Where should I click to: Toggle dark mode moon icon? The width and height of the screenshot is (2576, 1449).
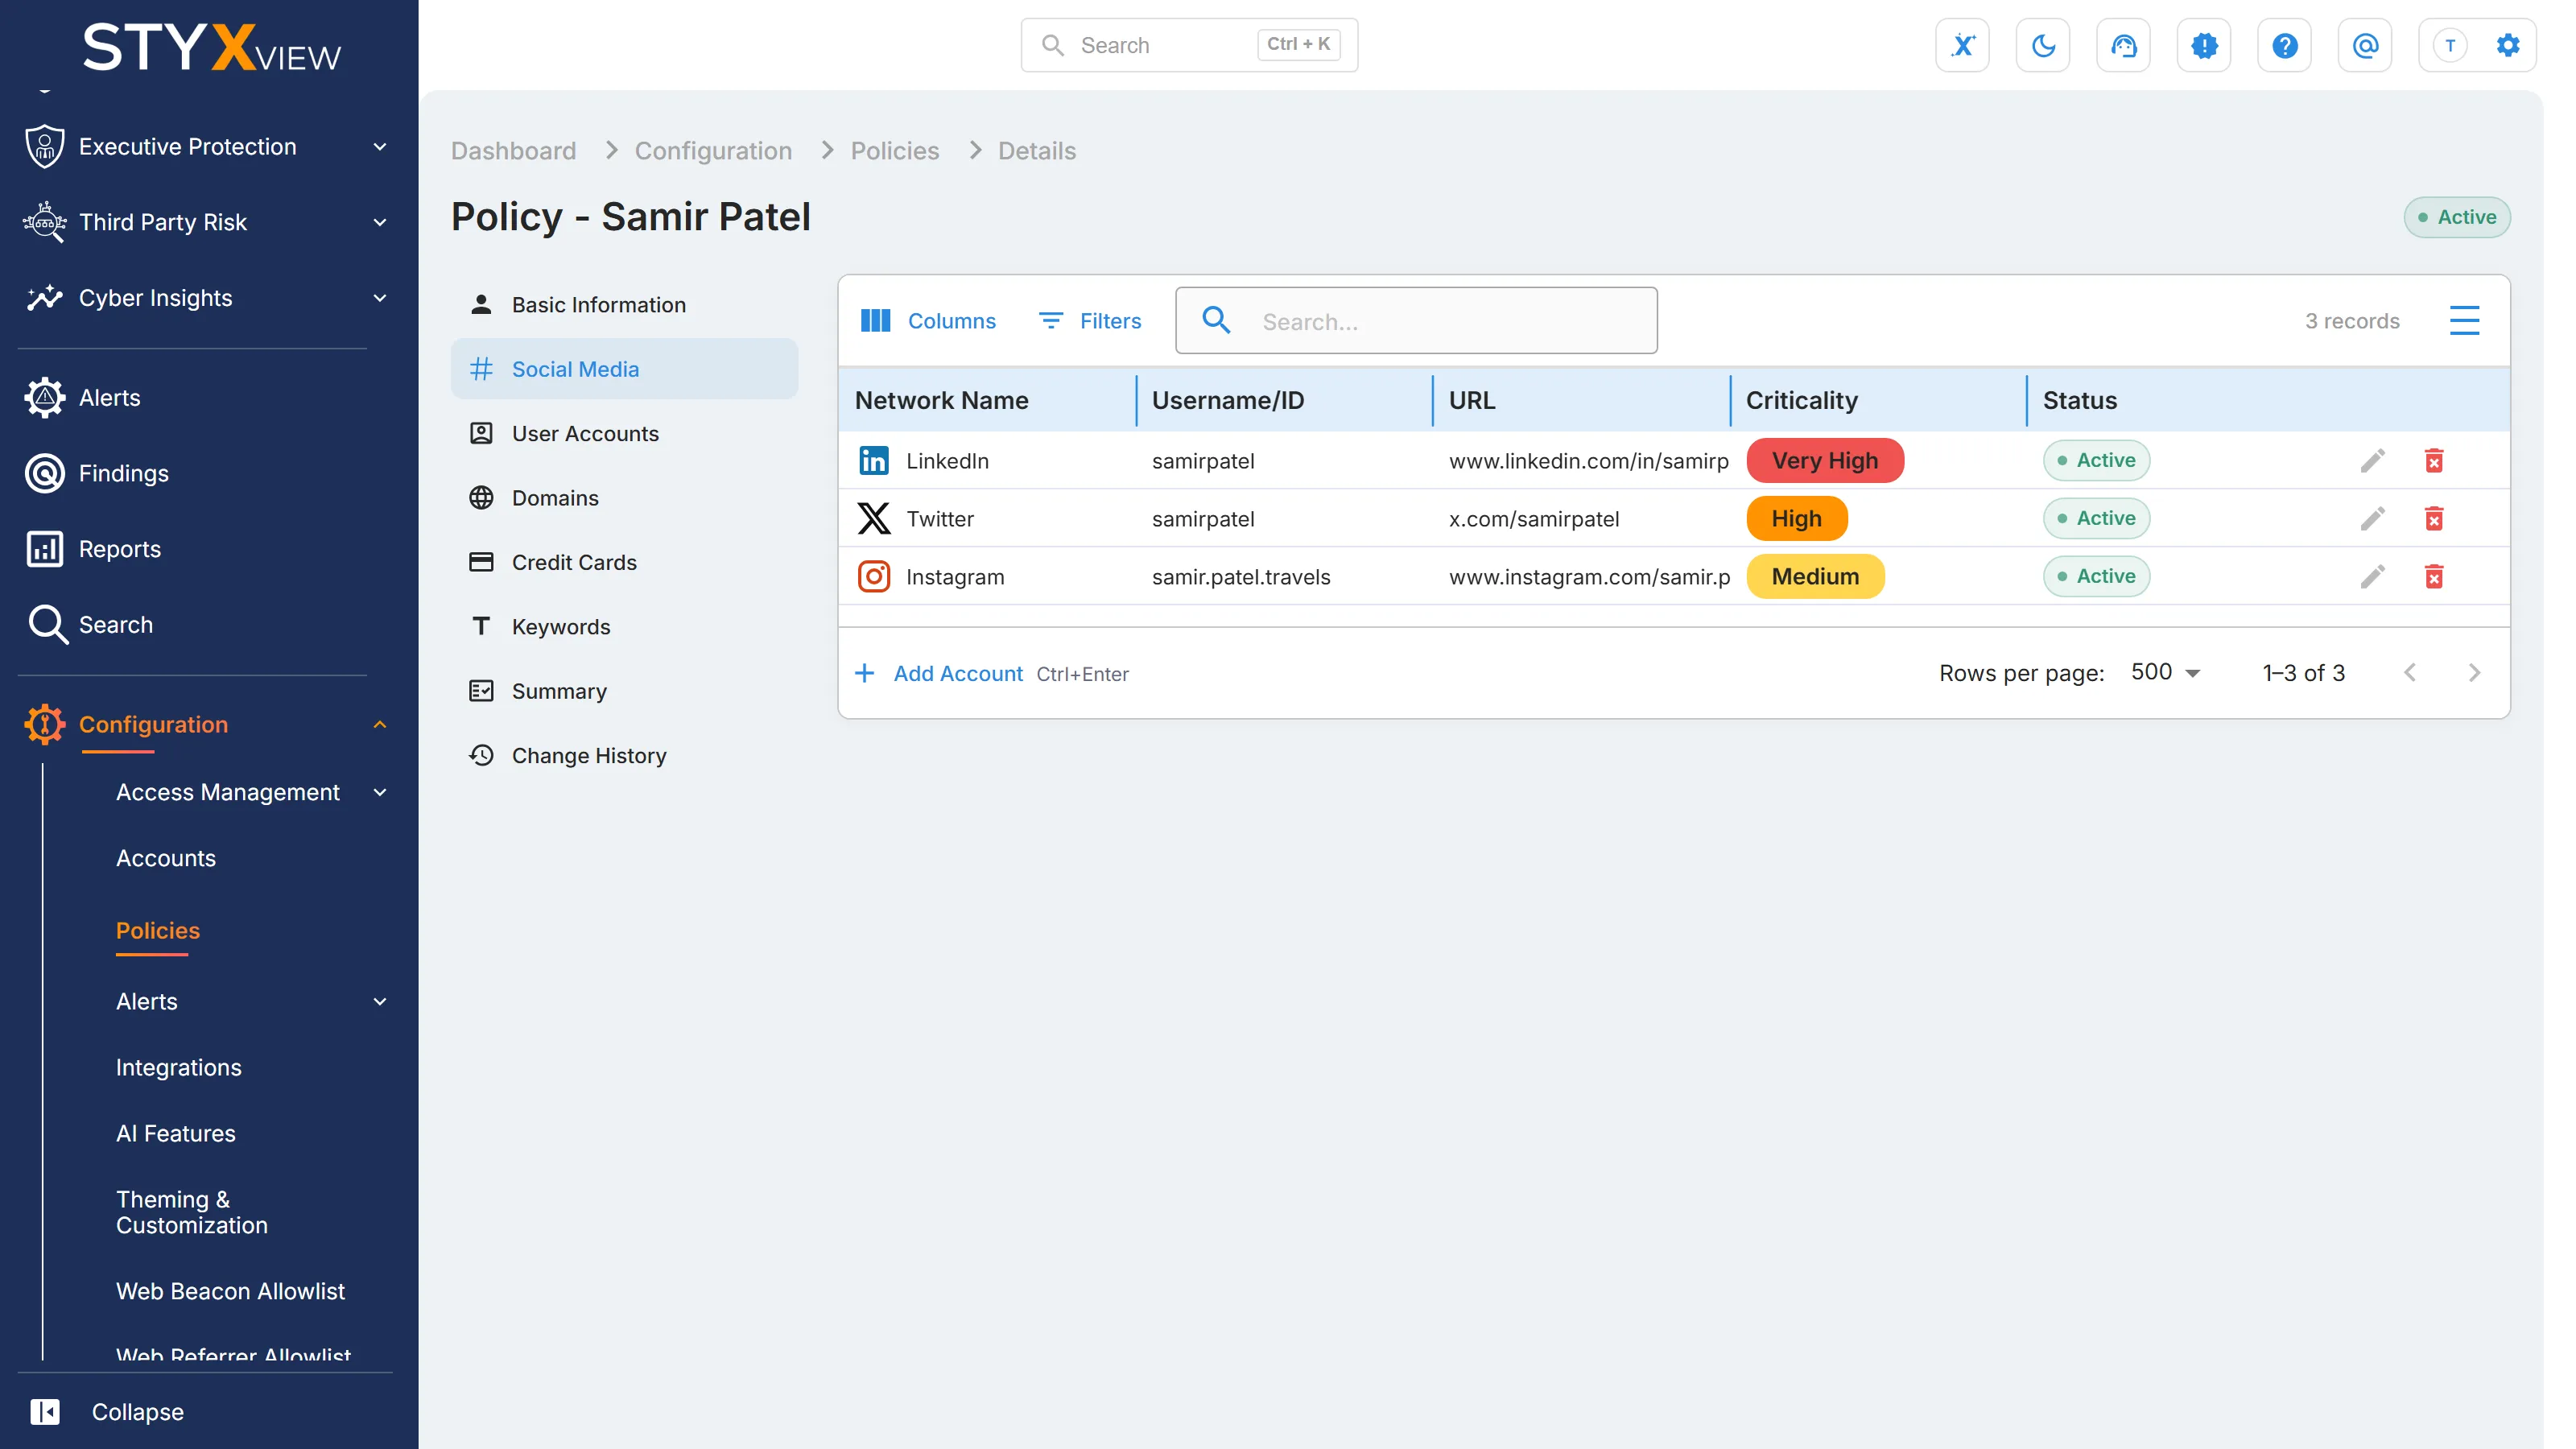pyautogui.click(x=2043, y=45)
